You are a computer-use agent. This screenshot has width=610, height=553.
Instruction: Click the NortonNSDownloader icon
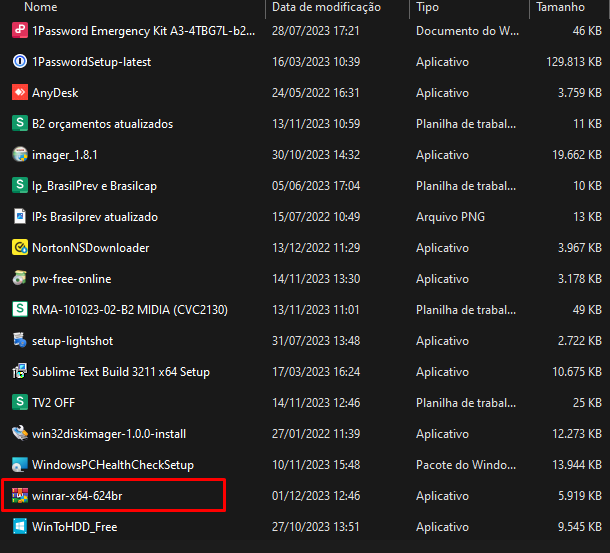click(x=20, y=248)
